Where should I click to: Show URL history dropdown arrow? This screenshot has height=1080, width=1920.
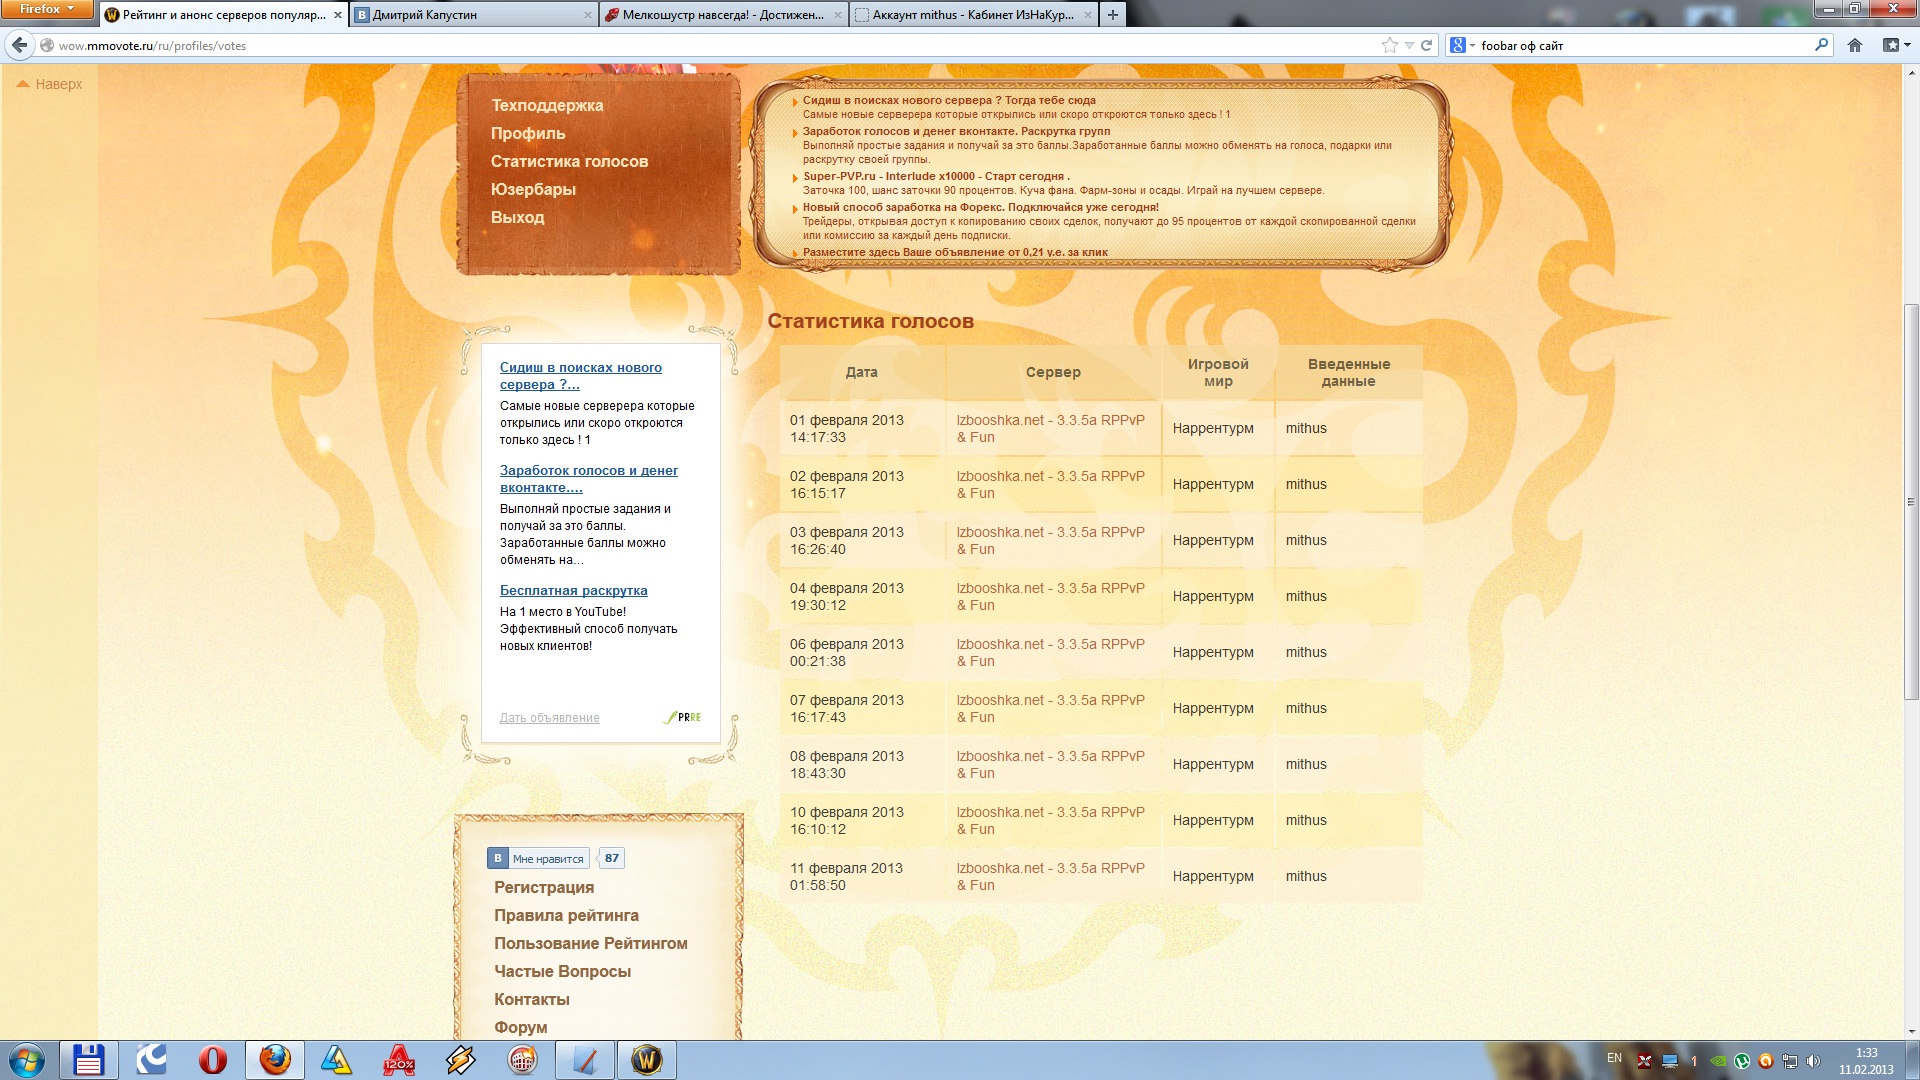click(1409, 45)
